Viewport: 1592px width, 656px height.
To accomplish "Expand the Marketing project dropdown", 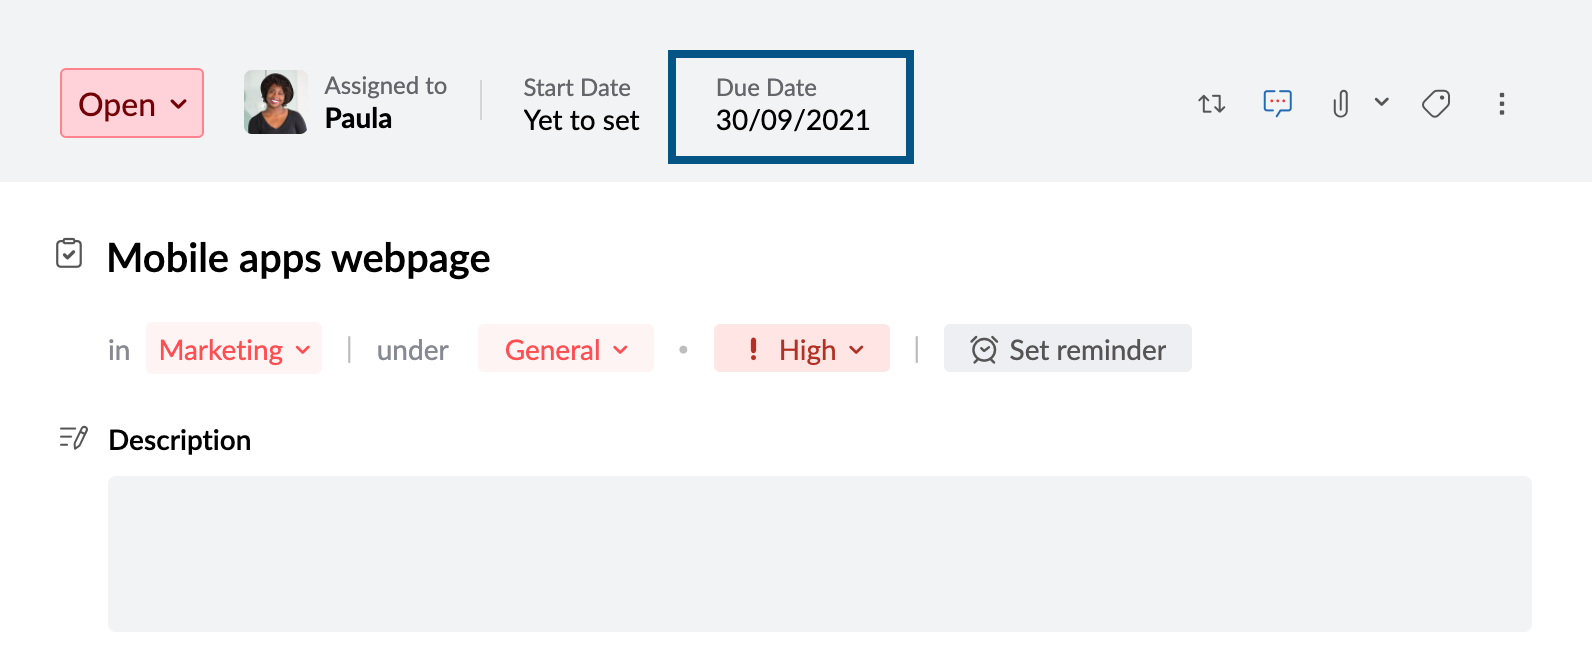I will (234, 349).
